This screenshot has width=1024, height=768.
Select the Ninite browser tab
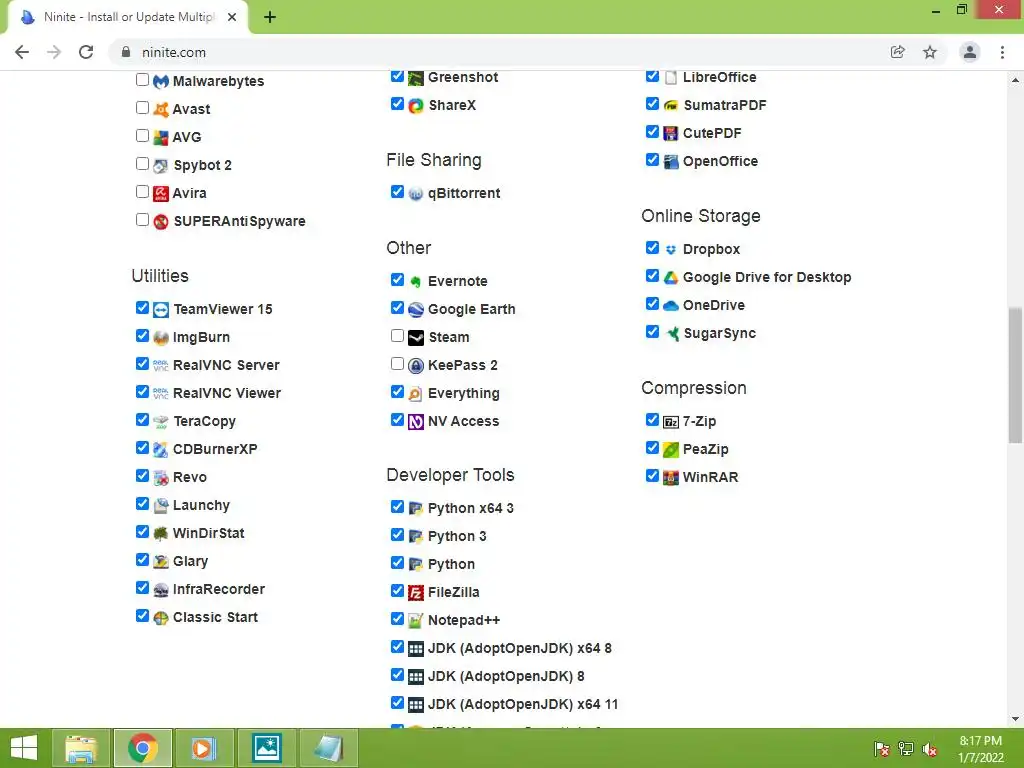(128, 17)
